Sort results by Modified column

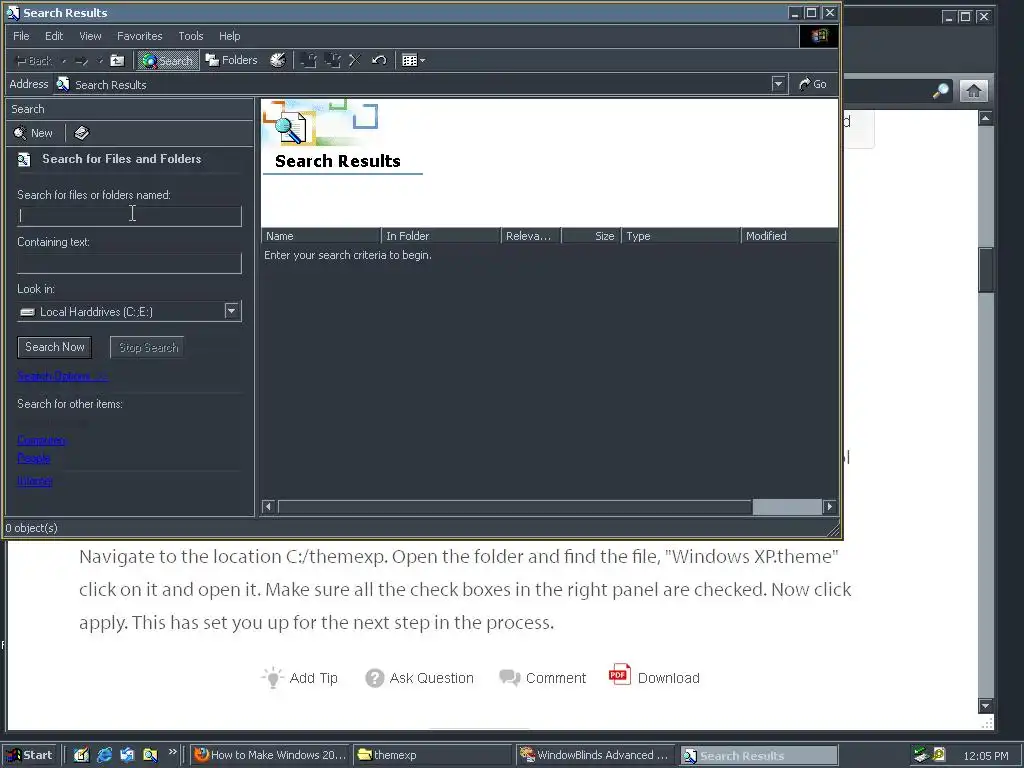coord(790,236)
